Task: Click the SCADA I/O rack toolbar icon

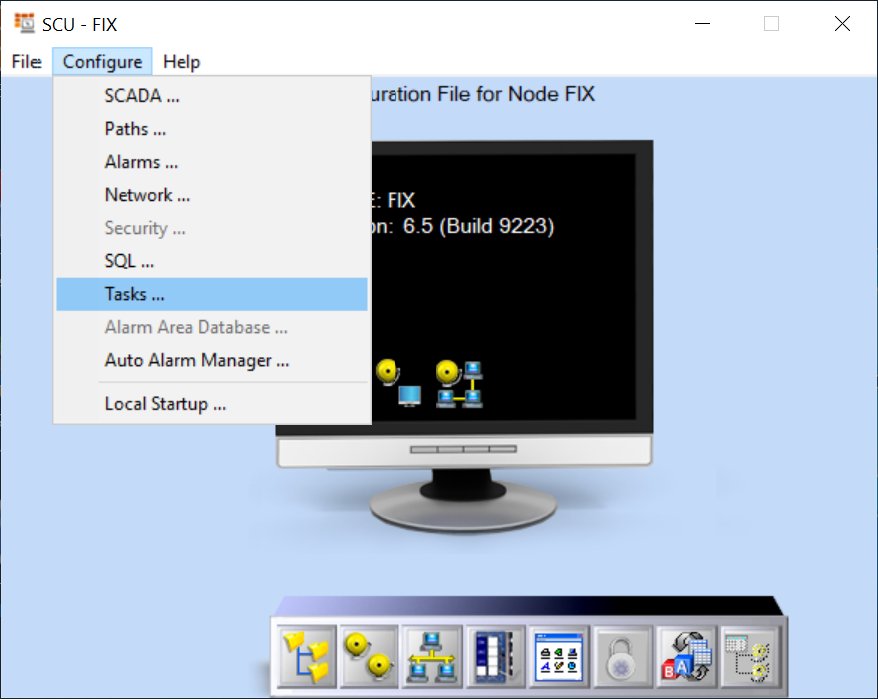Action: pos(495,656)
